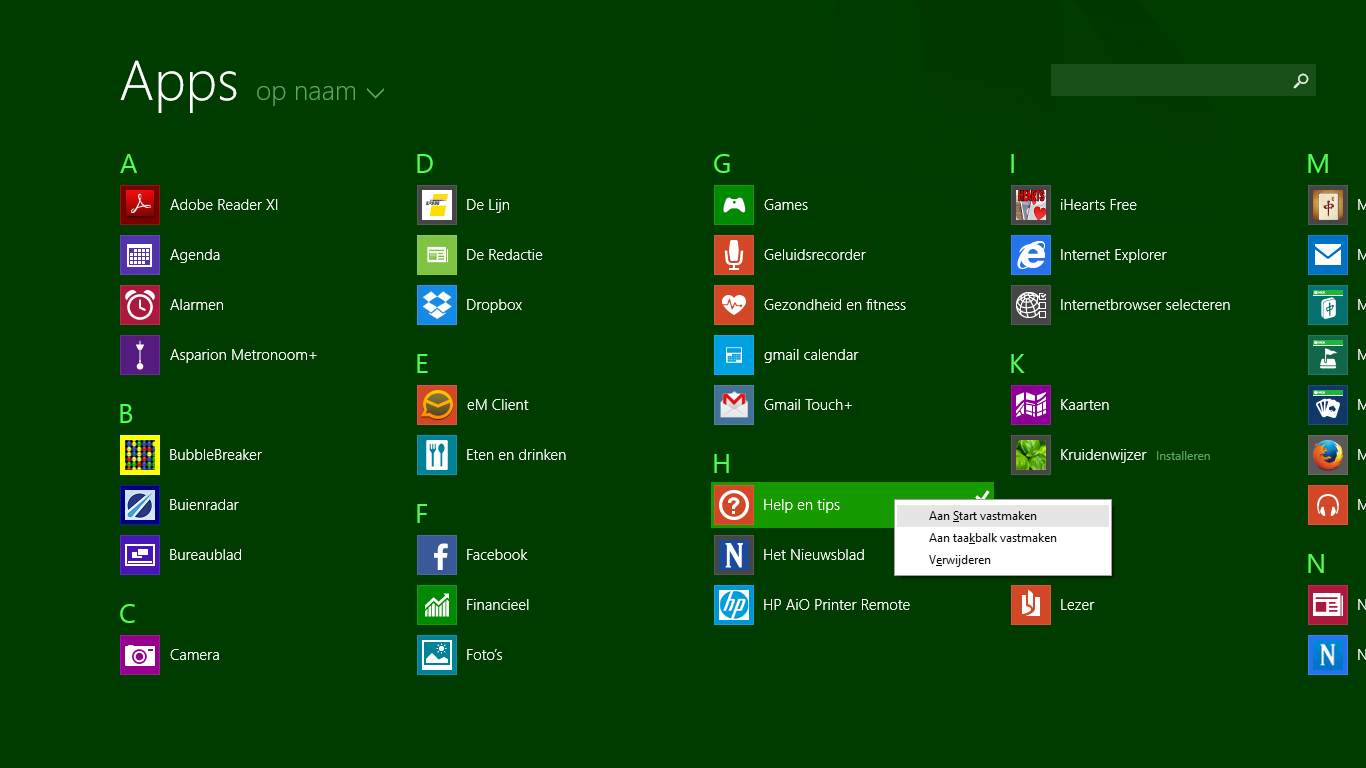The image size is (1366, 768).
Task: Click the 'Camera' label text
Action: coord(195,655)
